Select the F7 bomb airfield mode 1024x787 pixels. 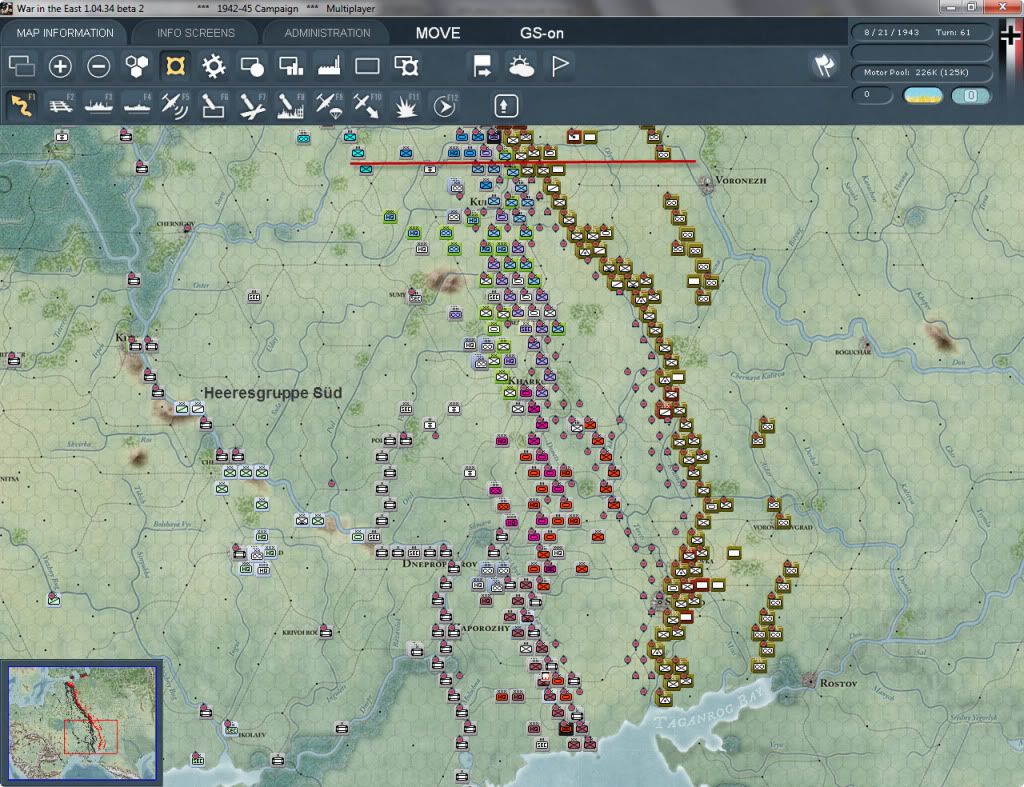(x=252, y=105)
